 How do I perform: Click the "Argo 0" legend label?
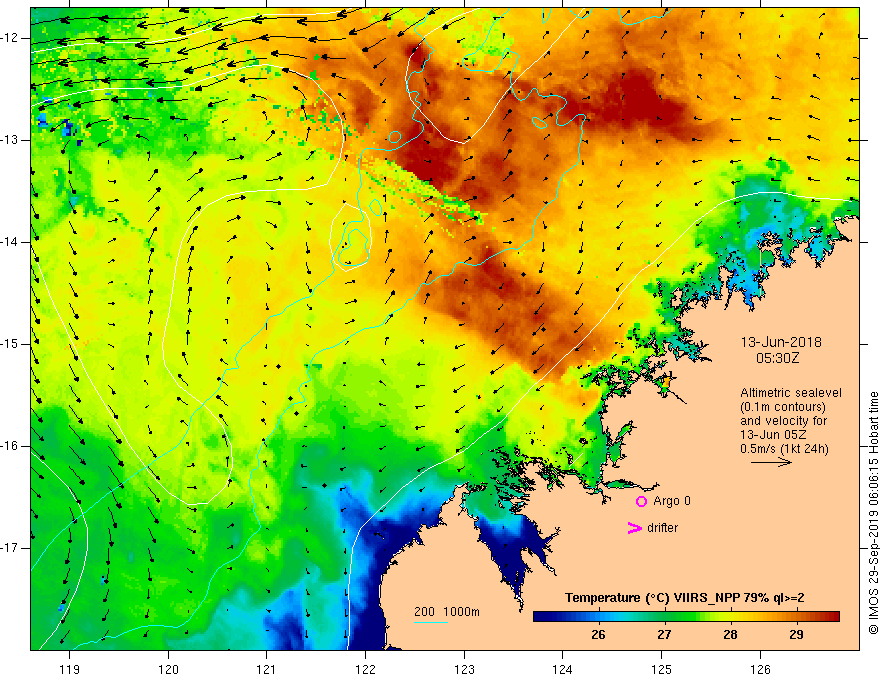coord(672,501)
